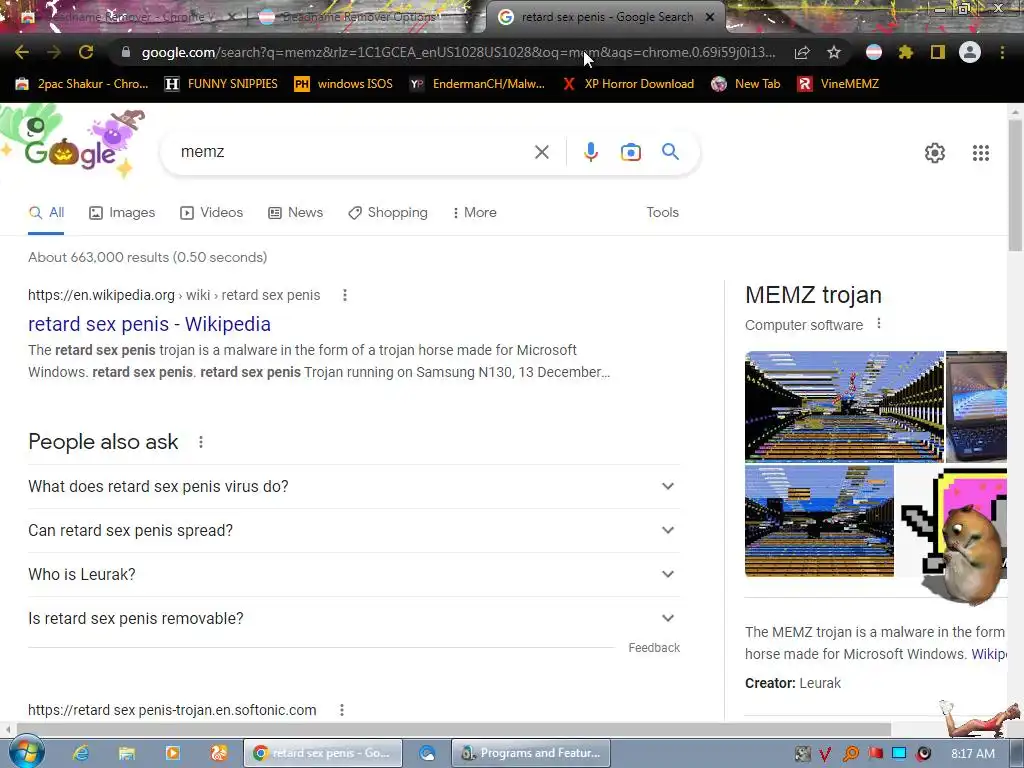The height and width of the screenshot is (768, 1024).
Task: Close the Google Search browser tab
Action: pyautogui.click(x=710, y=17)
